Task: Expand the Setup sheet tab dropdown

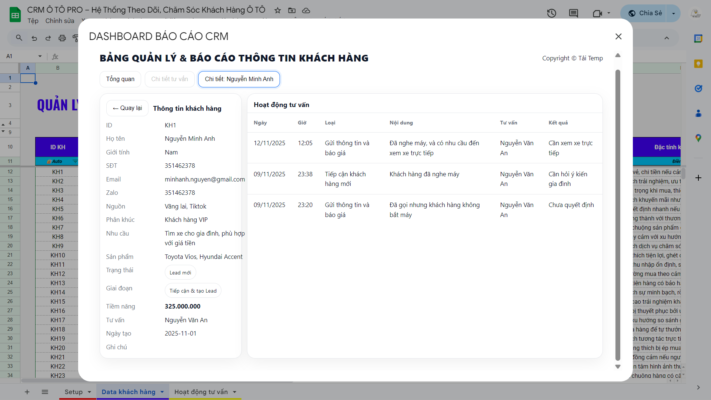Action: coord(90,391)
